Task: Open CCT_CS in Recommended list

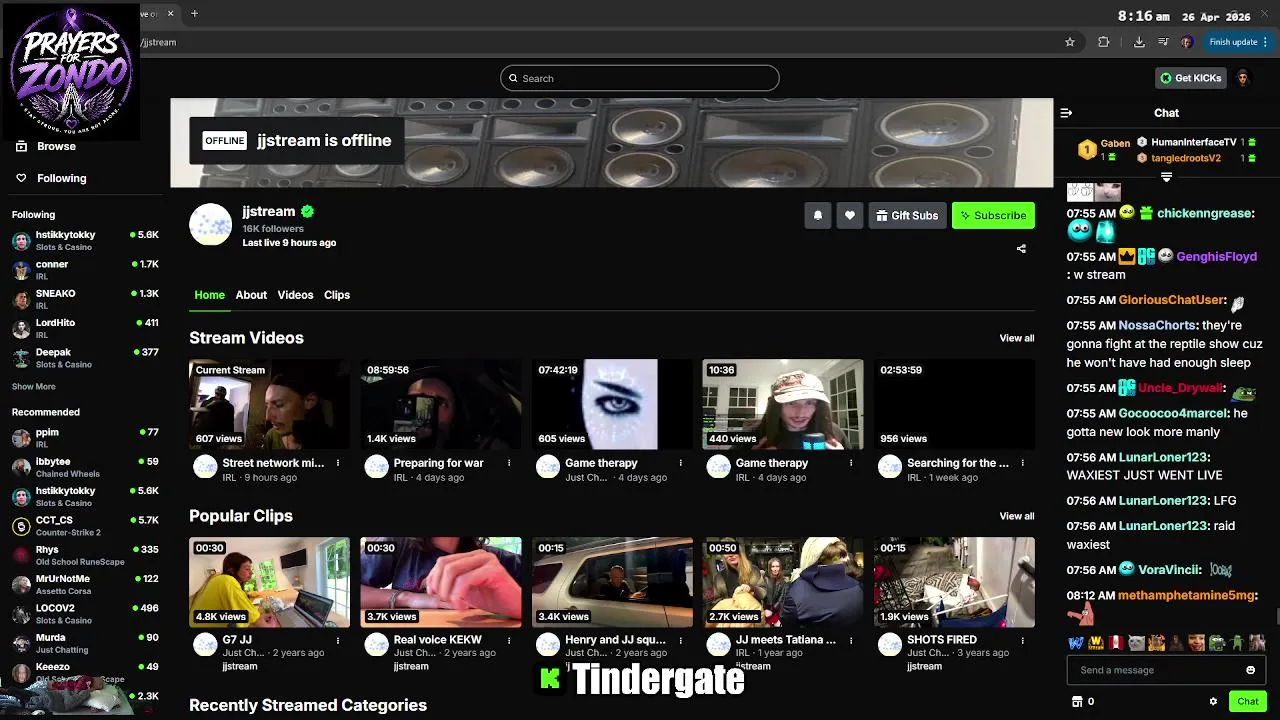Action: tap(85, 526)
